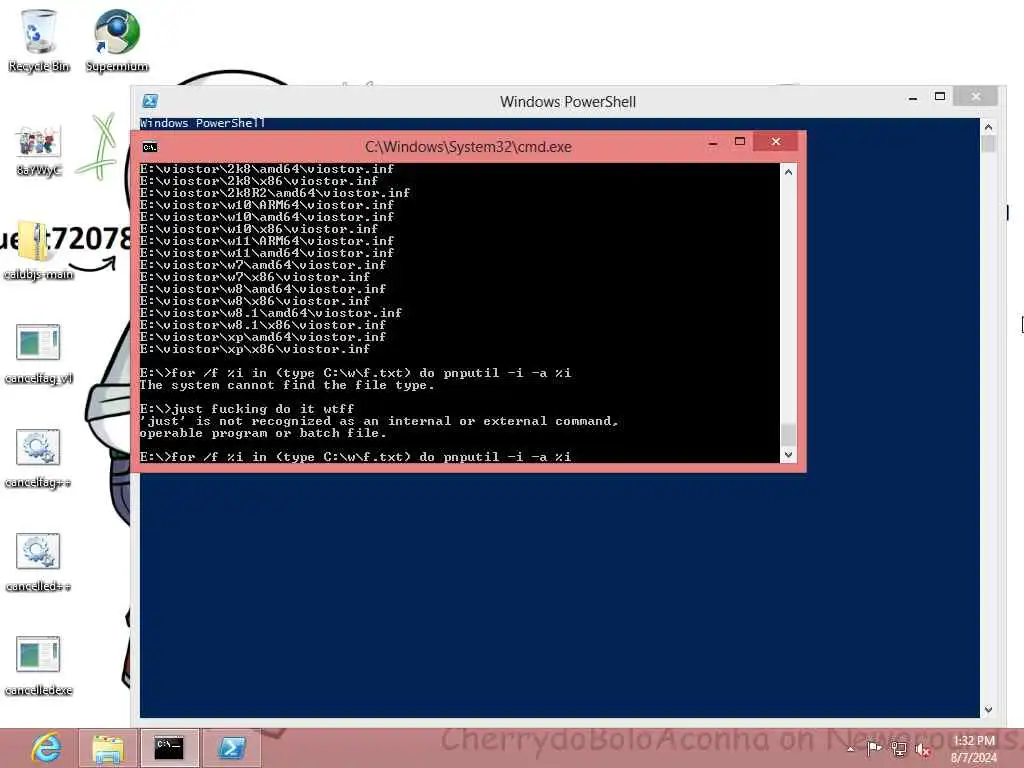
Task: Click the line E:\viostor\w11\amd64\viostor.inf
Action: coord(267,253)
